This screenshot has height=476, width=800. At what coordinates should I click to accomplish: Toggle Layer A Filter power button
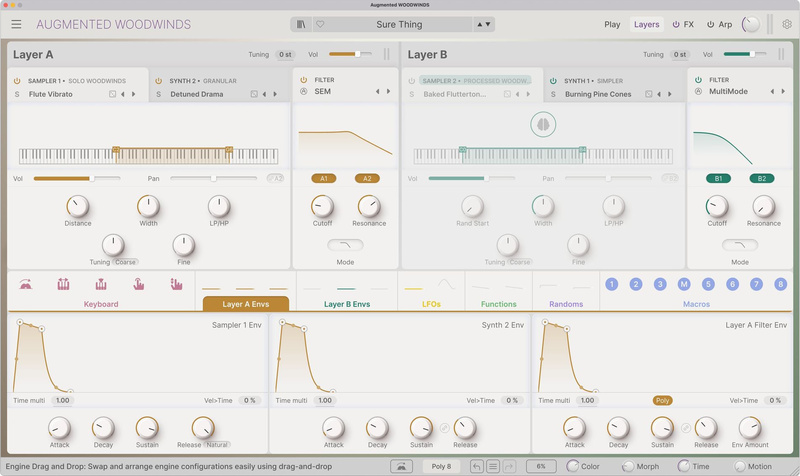(x=304, y=80)
